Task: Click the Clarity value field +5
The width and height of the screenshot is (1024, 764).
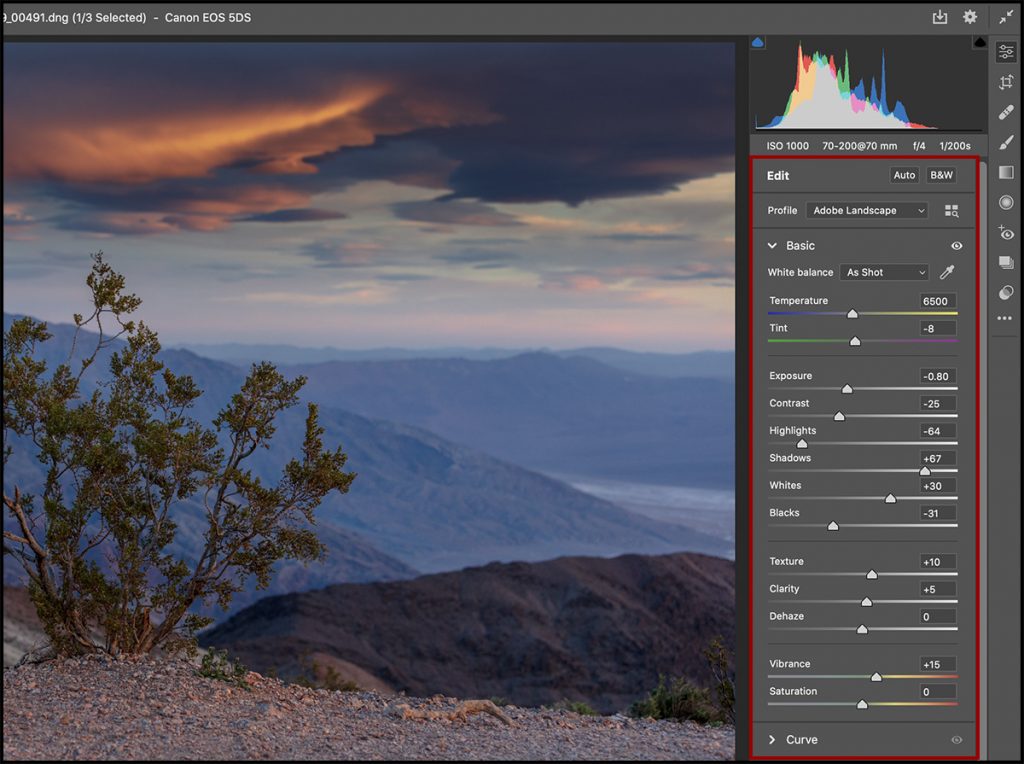Action: tap(938, 589)
